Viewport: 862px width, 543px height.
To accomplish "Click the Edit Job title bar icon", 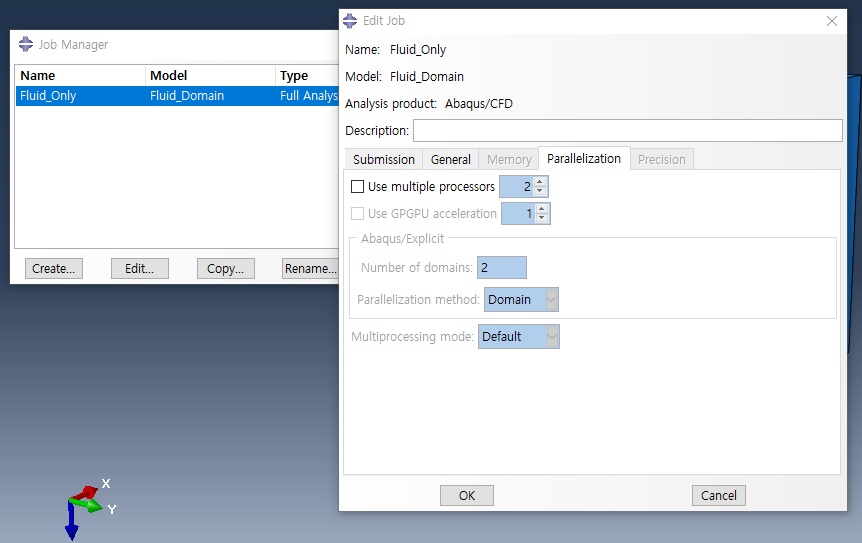I will coord(350,21).
